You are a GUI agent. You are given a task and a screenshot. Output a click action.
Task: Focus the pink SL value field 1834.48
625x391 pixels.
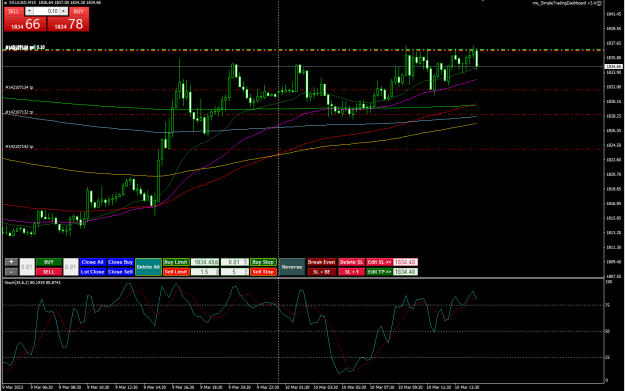pyautogui.click(x=405, y=262)
